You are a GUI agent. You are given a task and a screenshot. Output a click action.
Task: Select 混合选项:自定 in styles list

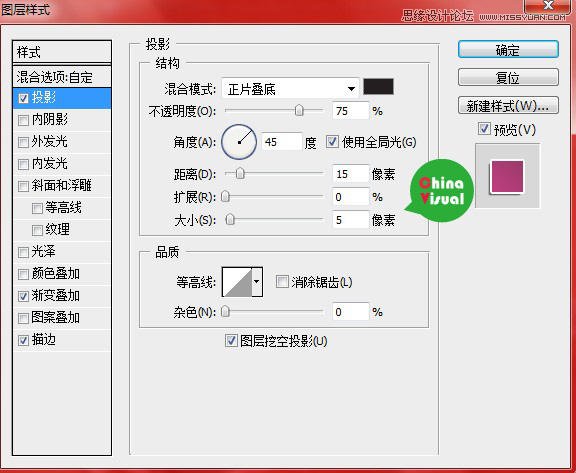click(x=62, y=77)
